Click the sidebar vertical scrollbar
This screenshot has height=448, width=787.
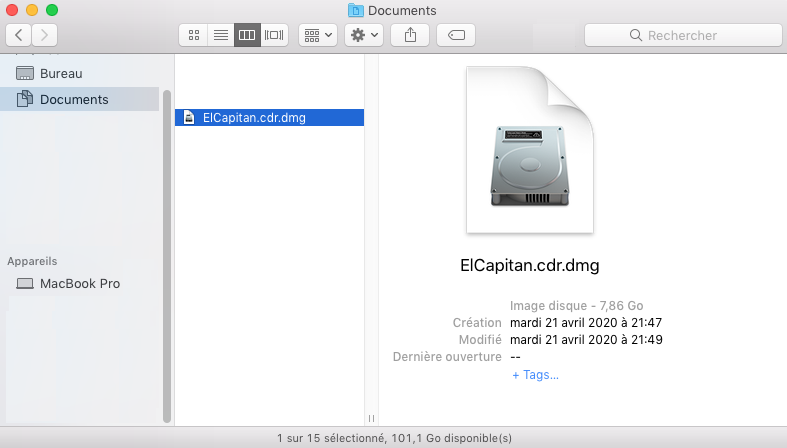click(167, 256)
